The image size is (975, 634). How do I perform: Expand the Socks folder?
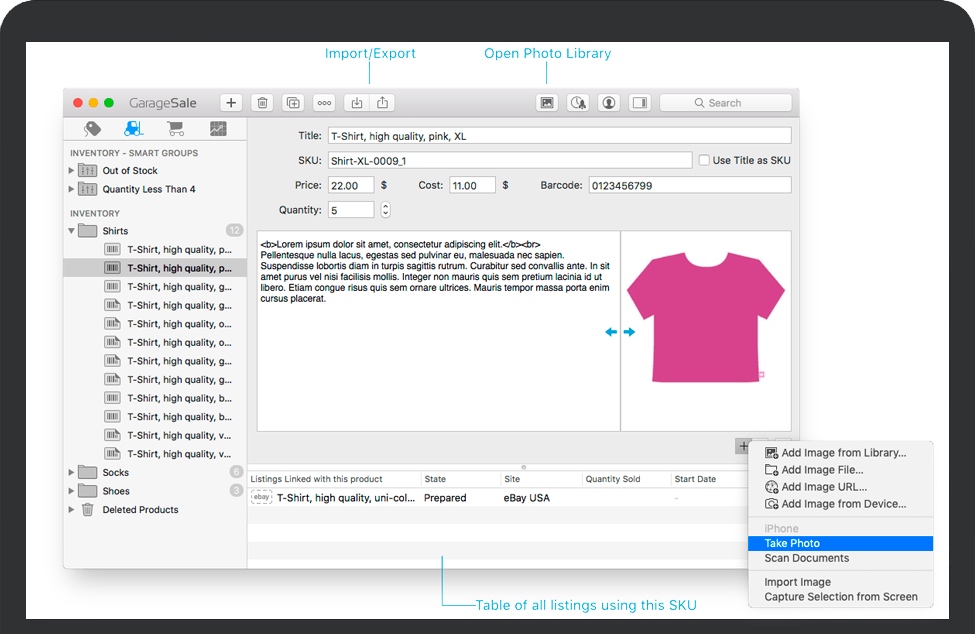[x=72, y=472]
